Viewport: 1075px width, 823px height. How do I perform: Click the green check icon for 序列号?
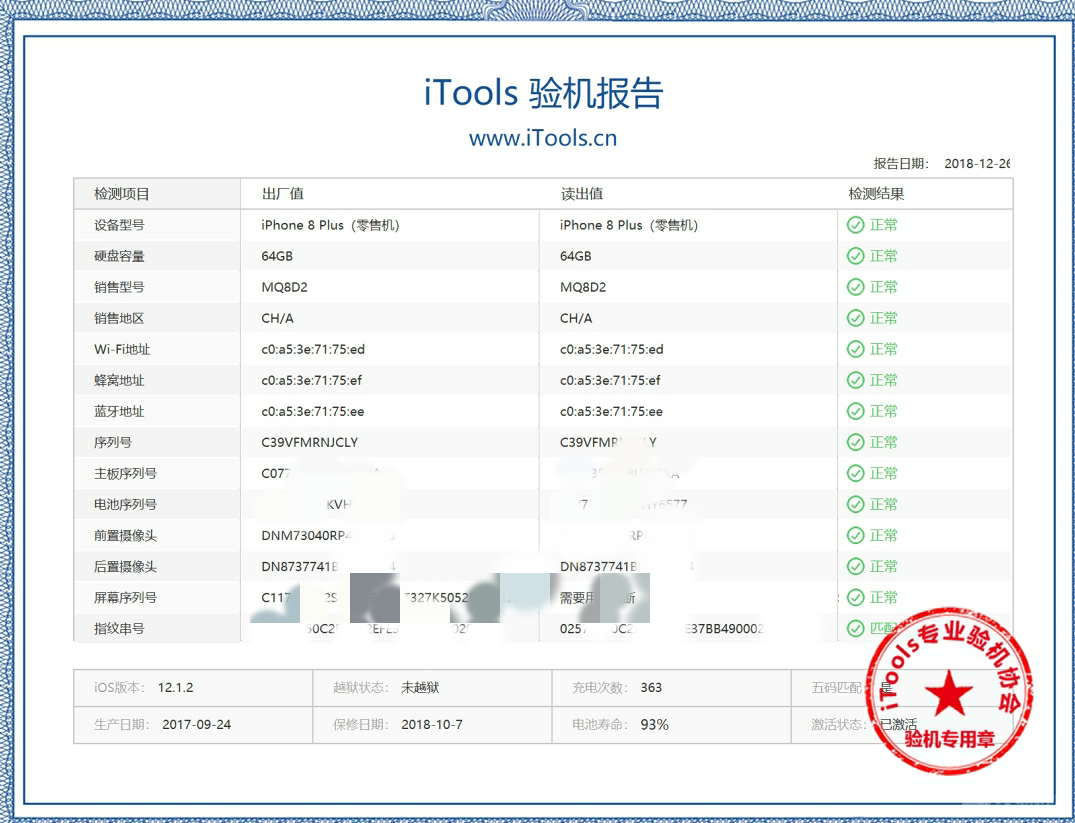click(855, 442)
